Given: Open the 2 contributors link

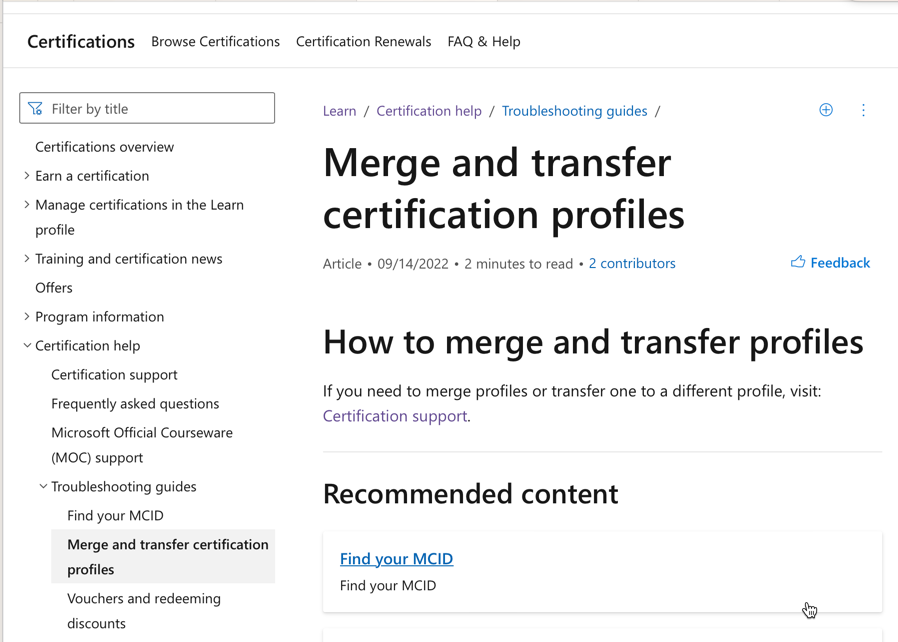Looking at the screenshot, I should point(632,263).
